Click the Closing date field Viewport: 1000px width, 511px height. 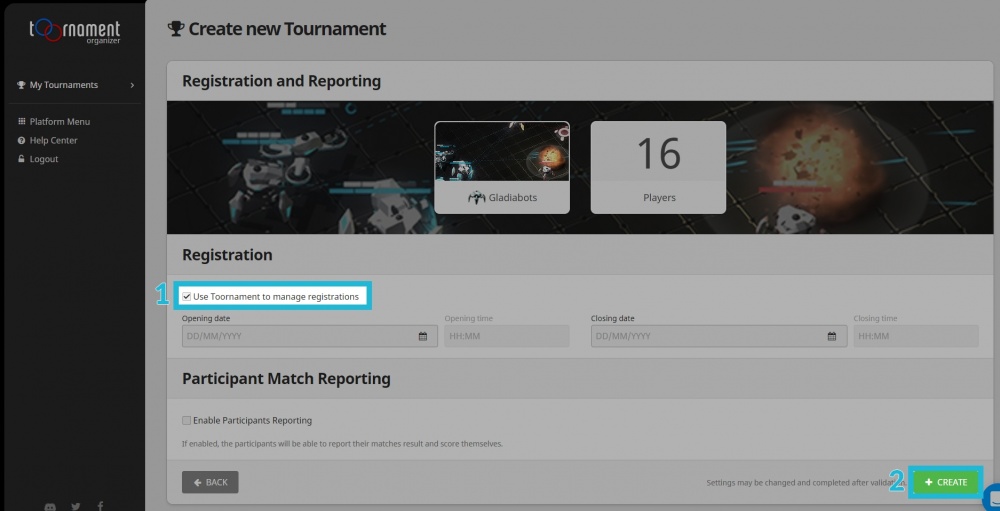click(x=719, y=336)
